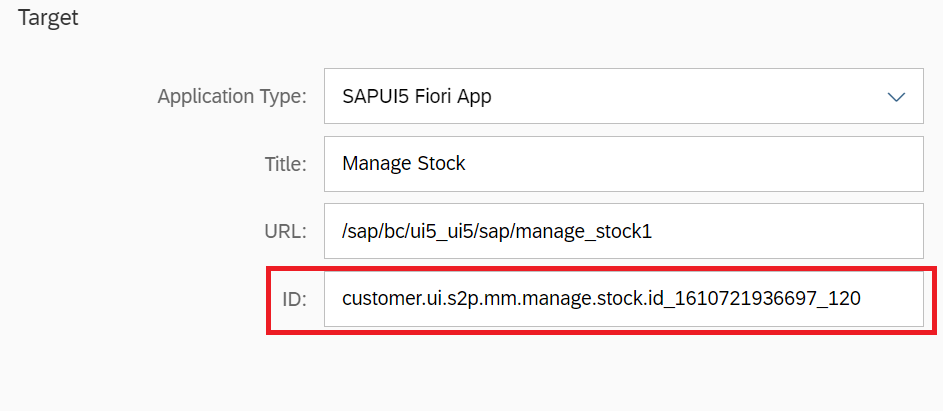Place cursor after 'manage_stock1' in URL field
Viewport: 943px width, 411px height.
(654, 231)
